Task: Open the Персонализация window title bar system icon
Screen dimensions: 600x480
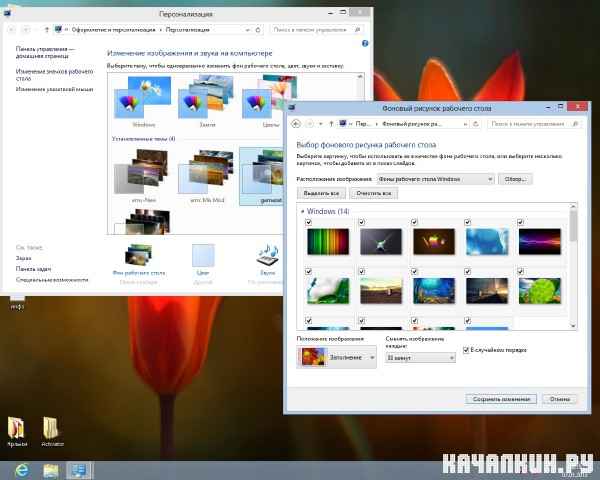Action: point(7,13)
